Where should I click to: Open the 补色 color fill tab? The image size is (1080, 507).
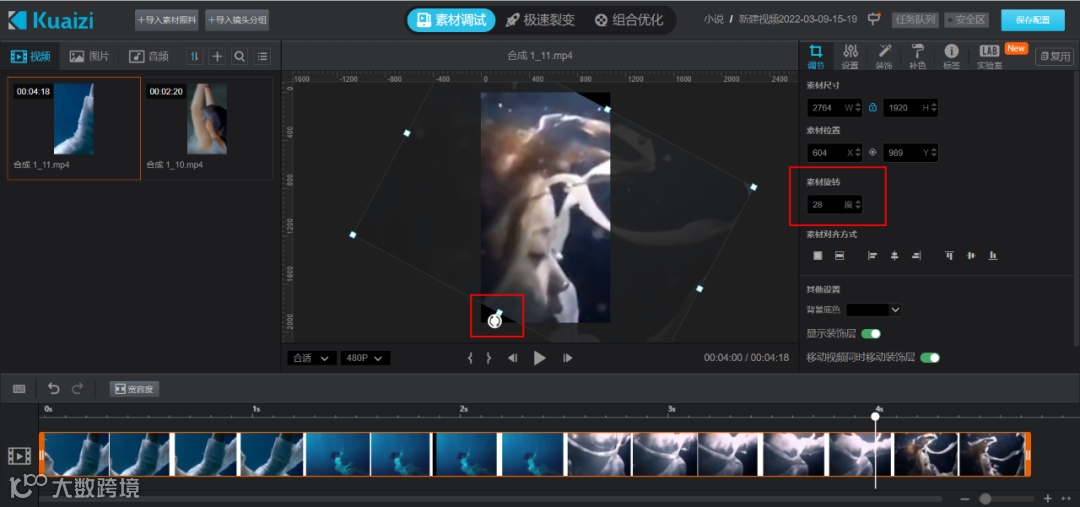917,57
